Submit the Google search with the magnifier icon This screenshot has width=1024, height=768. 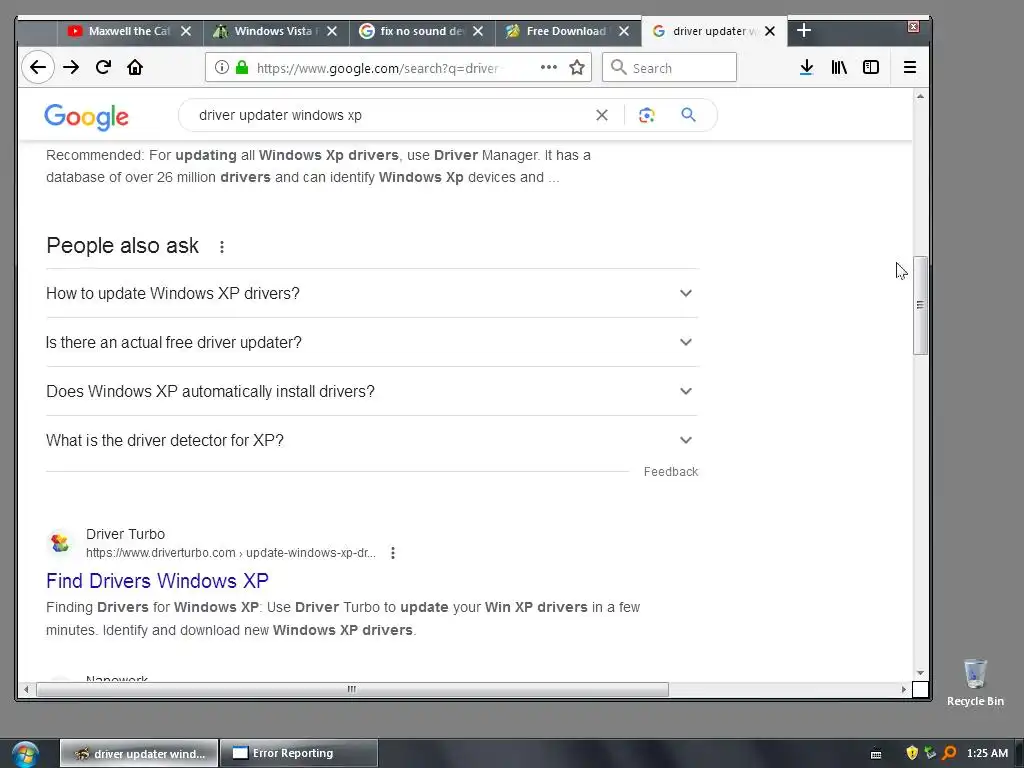(688, 115)
